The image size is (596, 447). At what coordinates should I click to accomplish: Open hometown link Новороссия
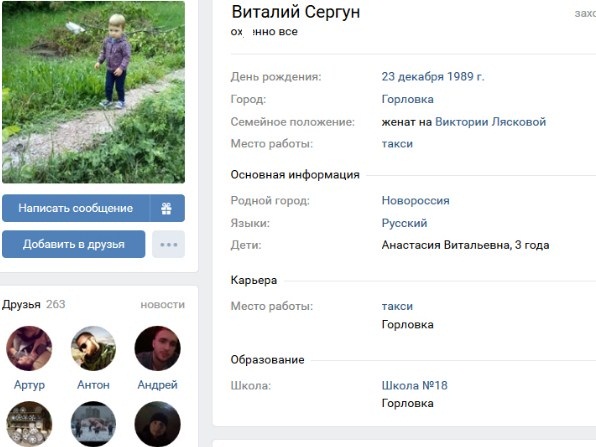pyautogui.click(x=415, y=200)
